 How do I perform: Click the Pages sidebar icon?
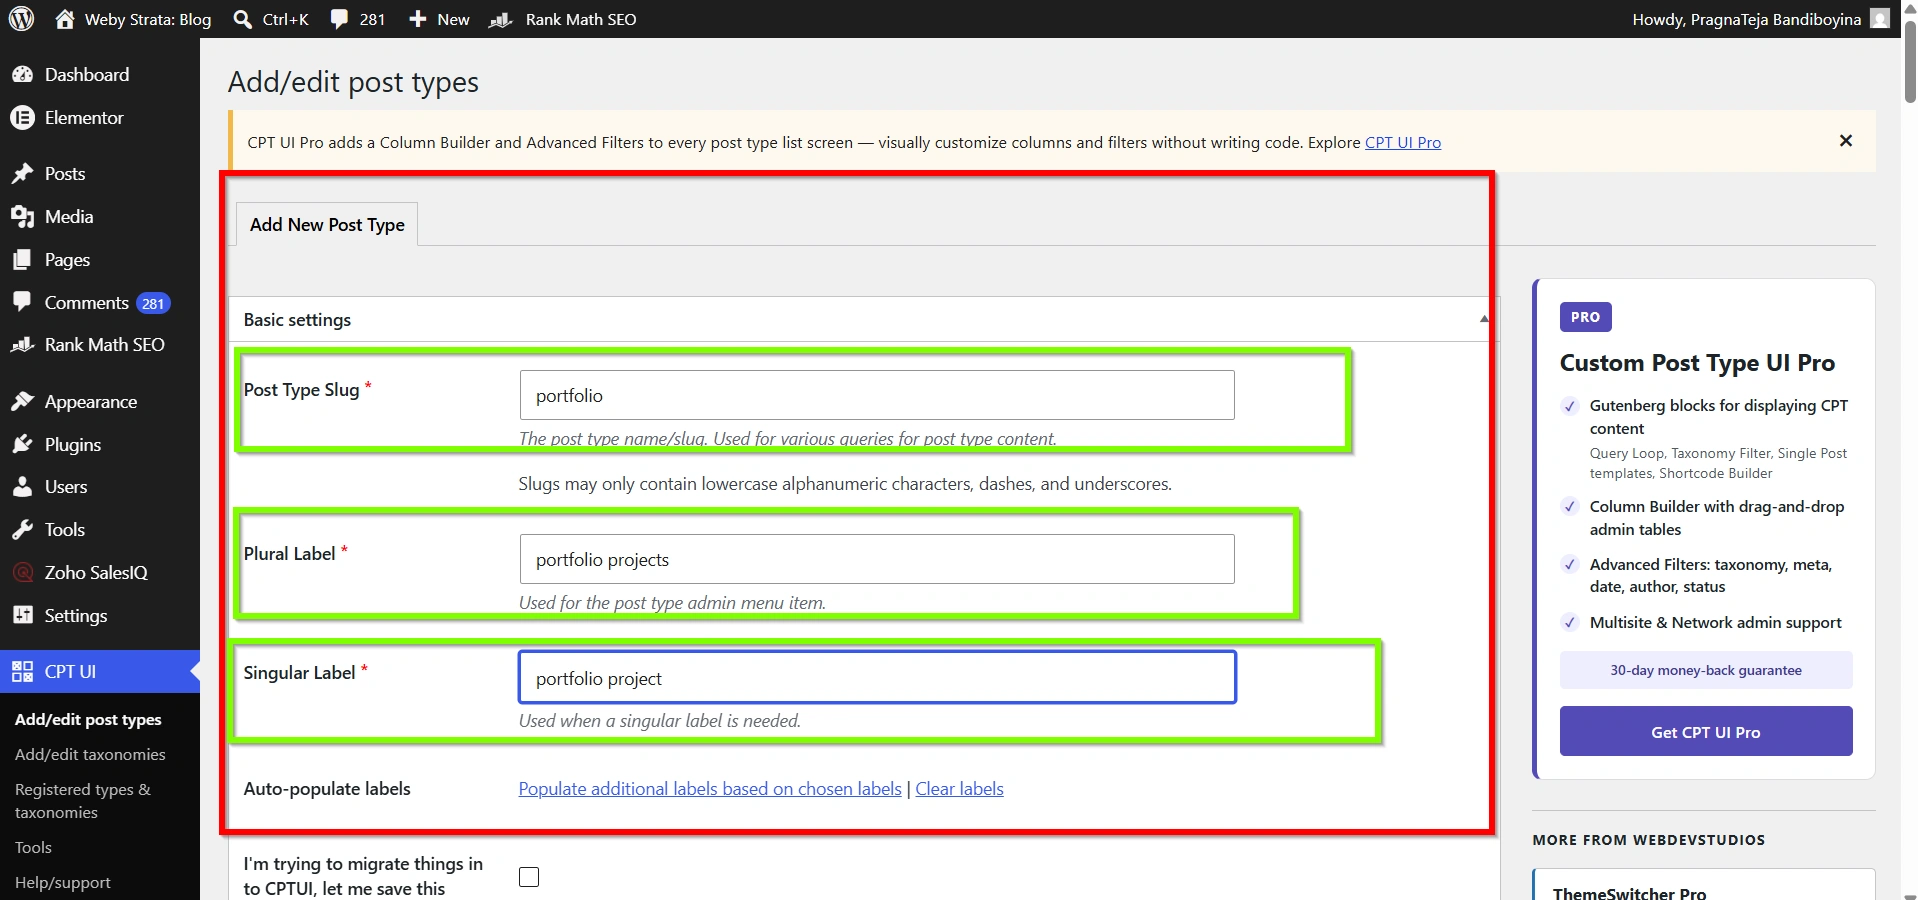22,260
